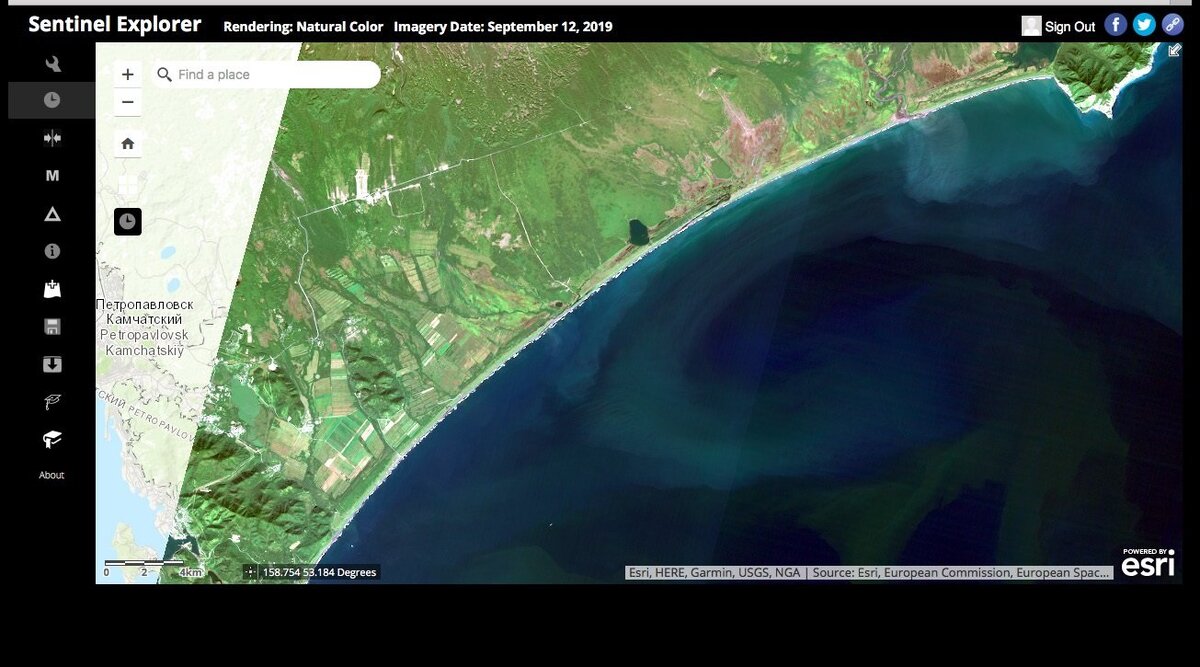Copy share link chain icon

pos(1173,25)
